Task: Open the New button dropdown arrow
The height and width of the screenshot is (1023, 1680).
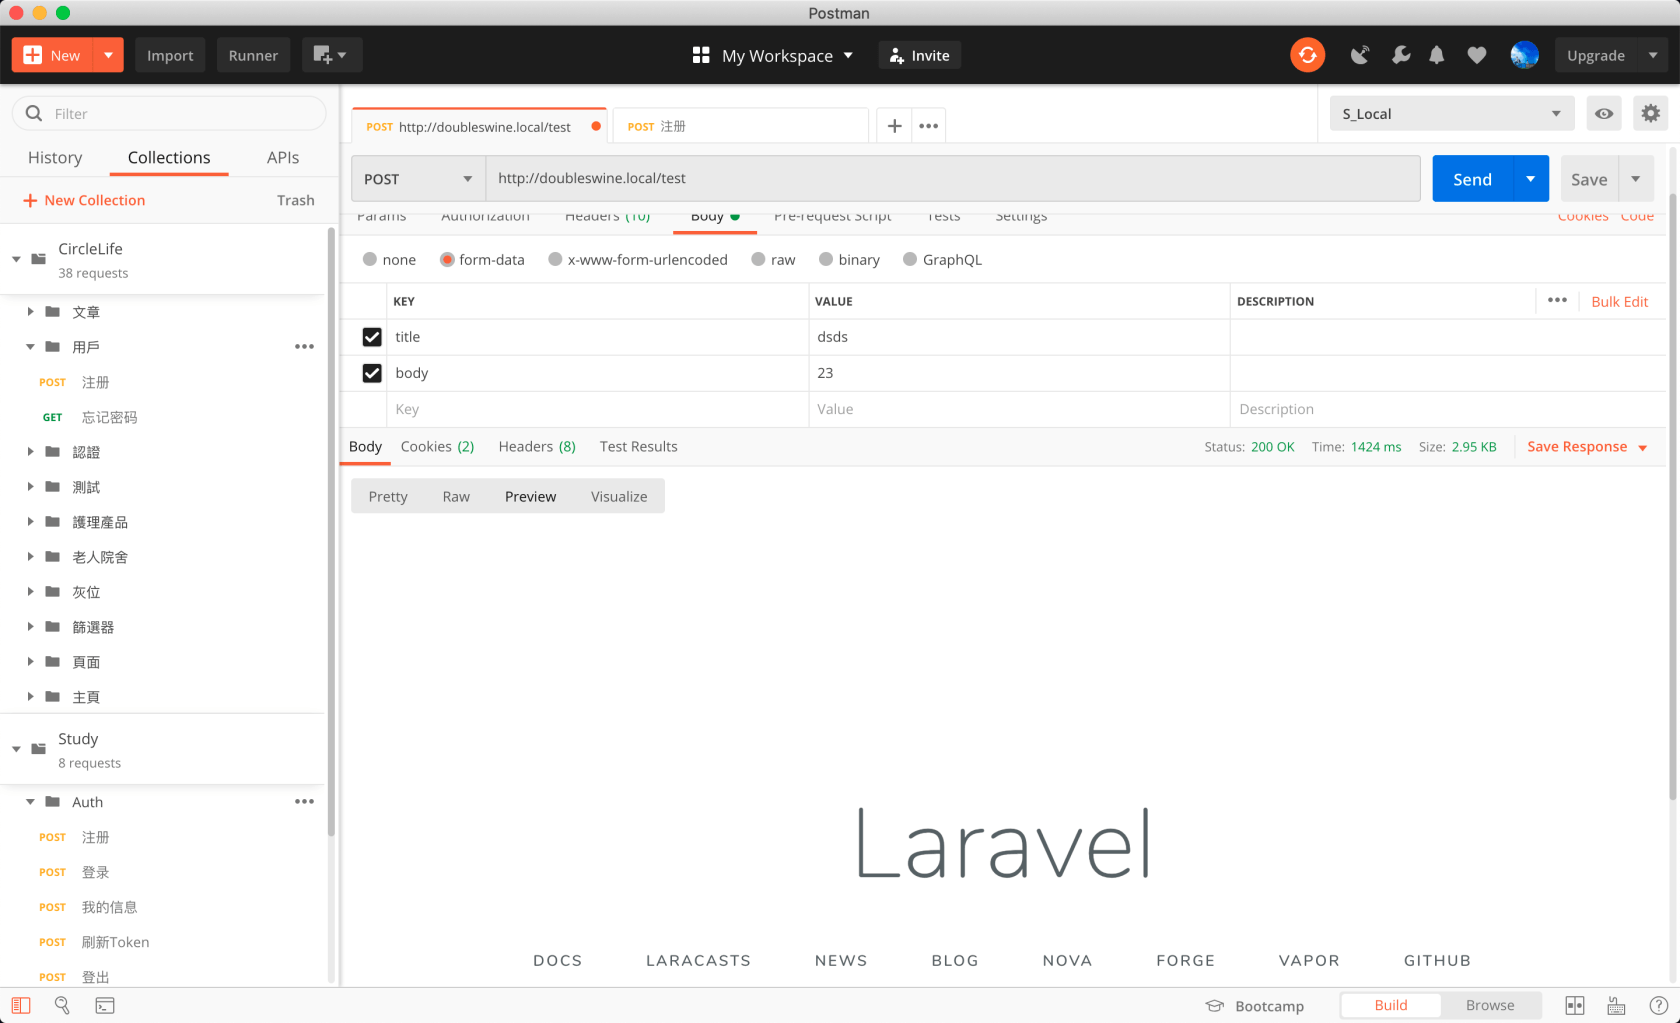Action: click(108, 55)
